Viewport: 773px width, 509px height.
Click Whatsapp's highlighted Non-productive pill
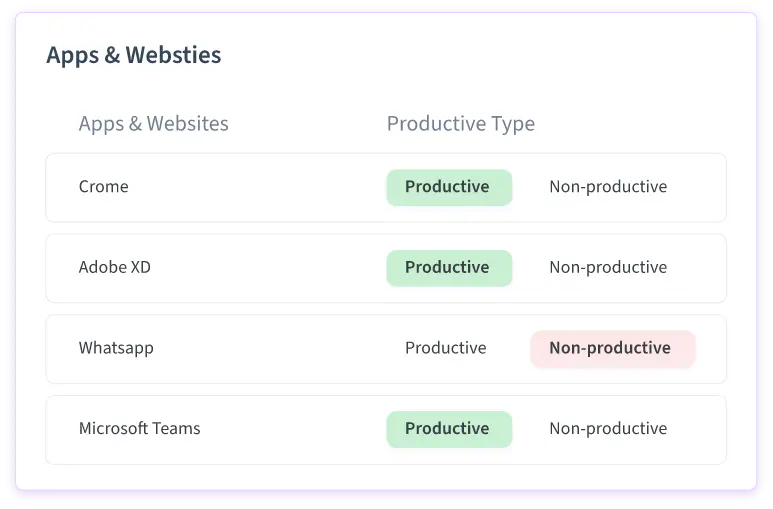point(611,348)
